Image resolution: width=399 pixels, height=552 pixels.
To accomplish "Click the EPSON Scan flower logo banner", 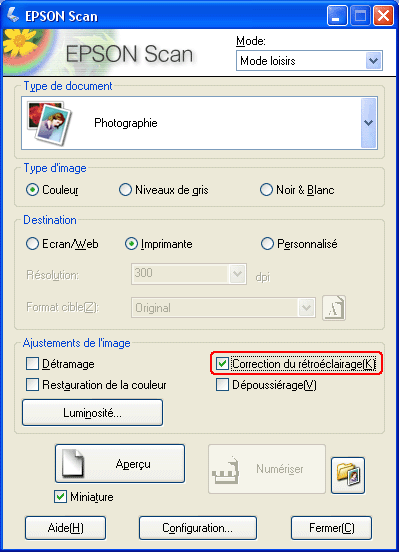I will [99, 53].
